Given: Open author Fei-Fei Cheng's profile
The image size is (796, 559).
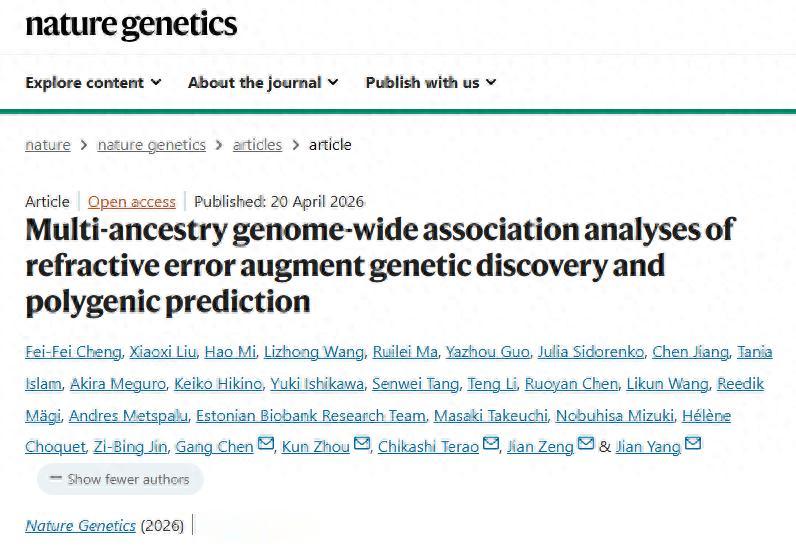Looking at the screenshot, I should [x=73, y=351].
